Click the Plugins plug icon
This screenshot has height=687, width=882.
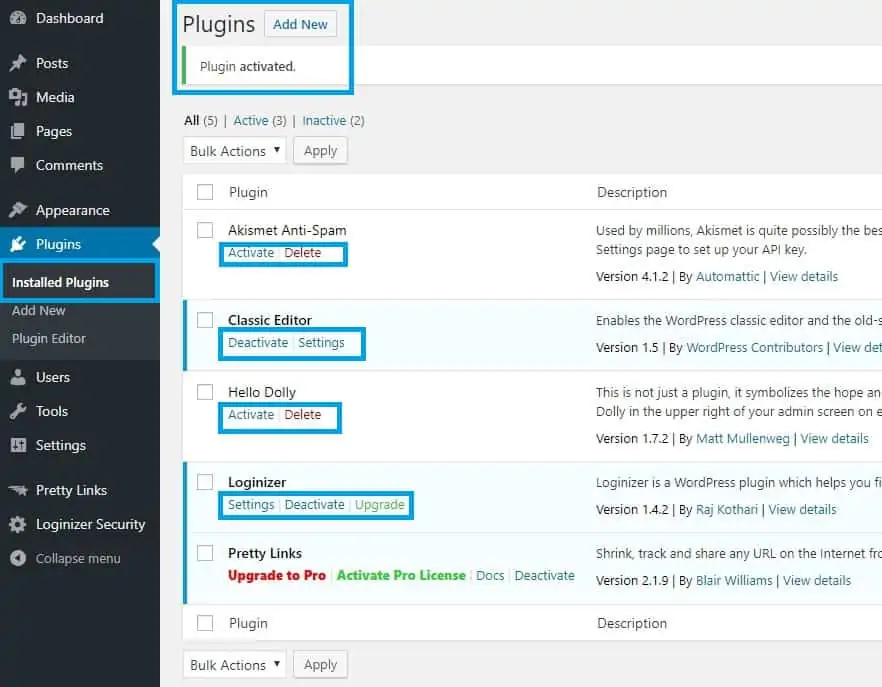(18, 244)
